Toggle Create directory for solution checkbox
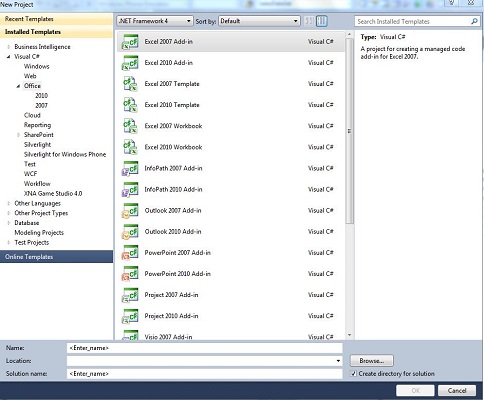Viewport: 484px width, 400px height. (x=354, y=374)
